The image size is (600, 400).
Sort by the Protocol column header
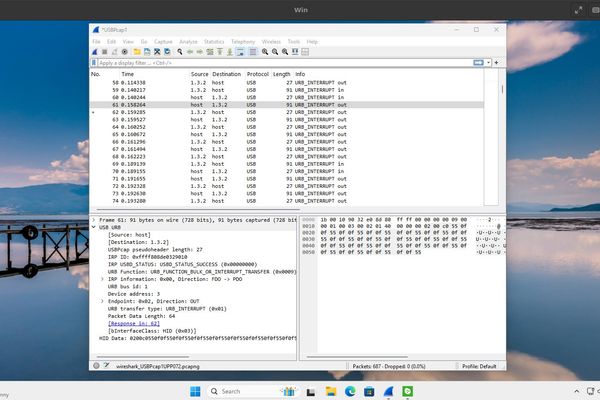tap(258, 74)
